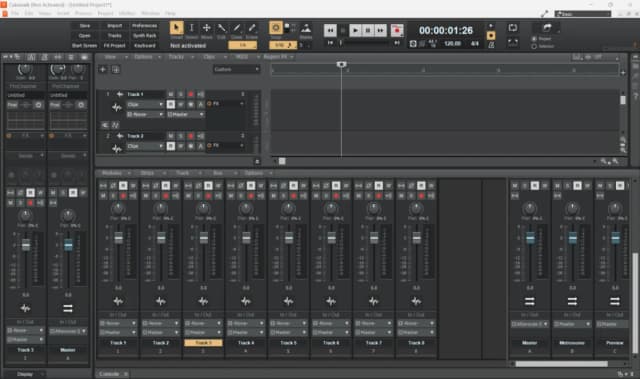Click the Synth Rack button

144,35
